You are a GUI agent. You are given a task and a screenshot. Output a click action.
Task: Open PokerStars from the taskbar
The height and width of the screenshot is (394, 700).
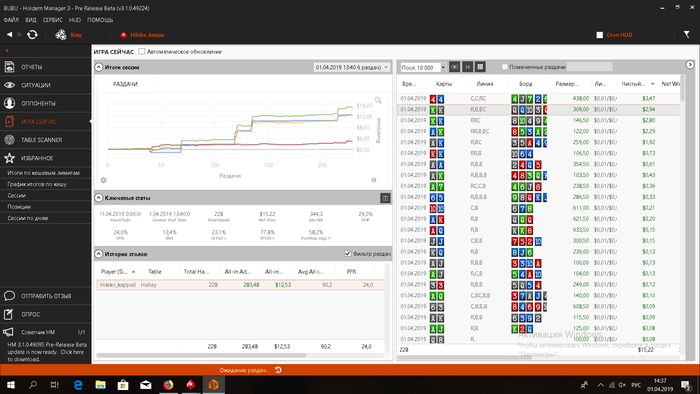point(191,385)
